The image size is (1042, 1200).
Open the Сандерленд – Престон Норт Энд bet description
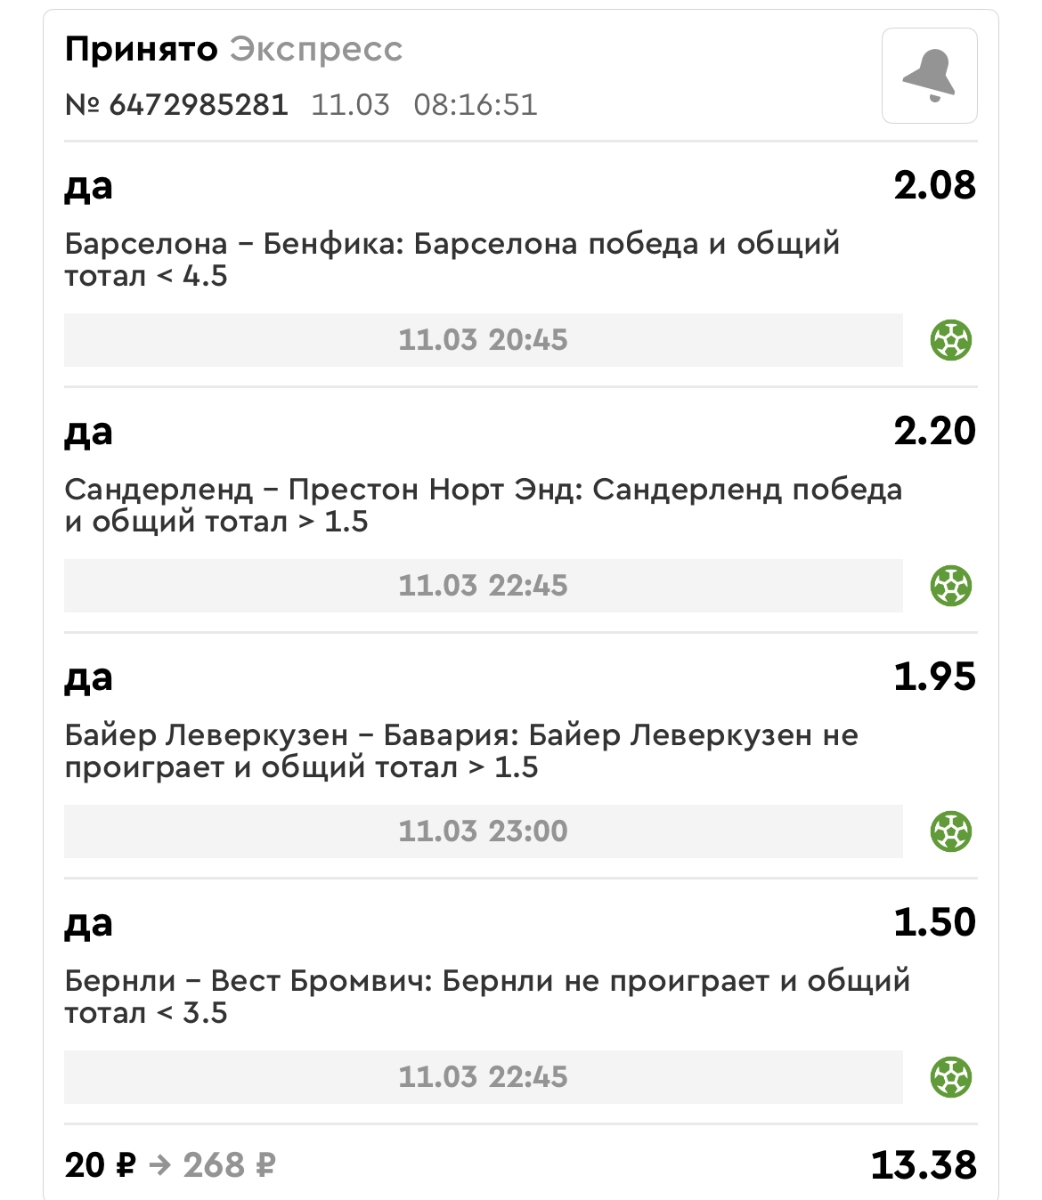pyautogui.click(x=484, y=505)
